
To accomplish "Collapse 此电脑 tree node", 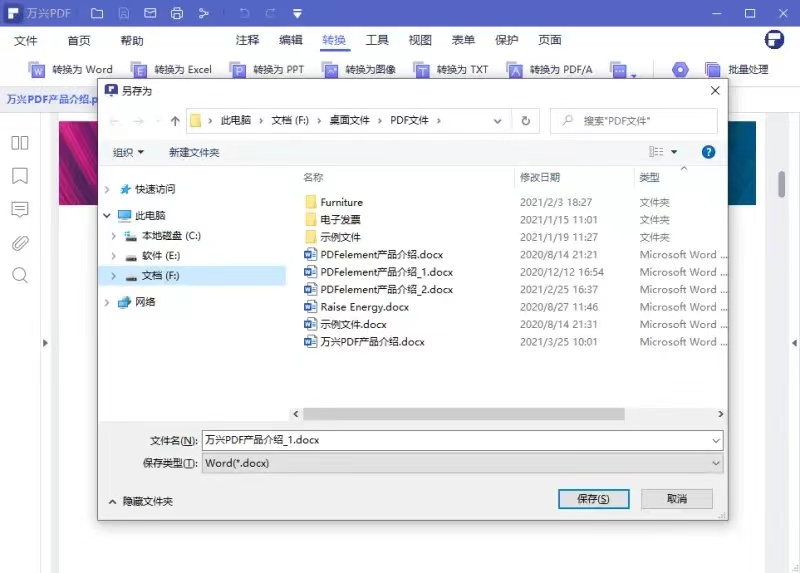I will pyautogui.click(x=107, y=215).
